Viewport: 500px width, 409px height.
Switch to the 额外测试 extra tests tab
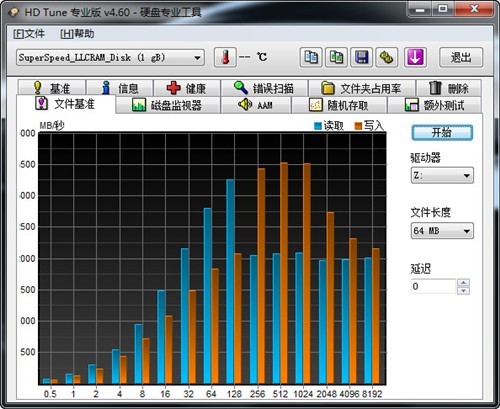[x=434, y=105]
